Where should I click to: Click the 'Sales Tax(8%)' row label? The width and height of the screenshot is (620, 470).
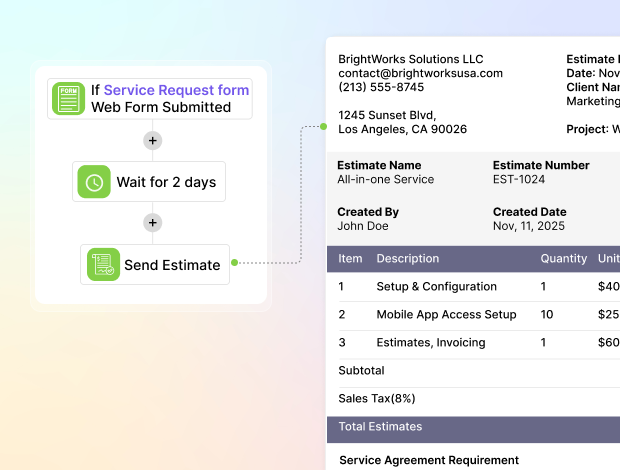click(x=377, y=398)
